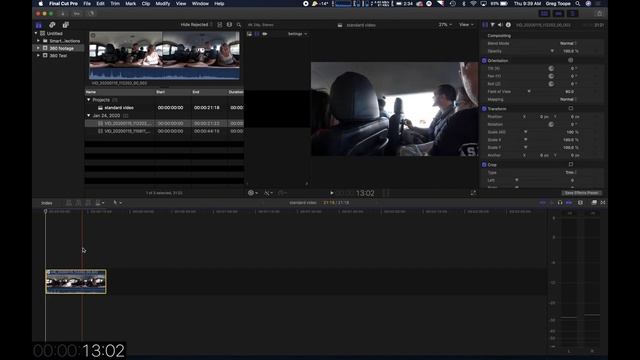
Task: Toggle the Crop effect checkbox
Action: point(484,164)
